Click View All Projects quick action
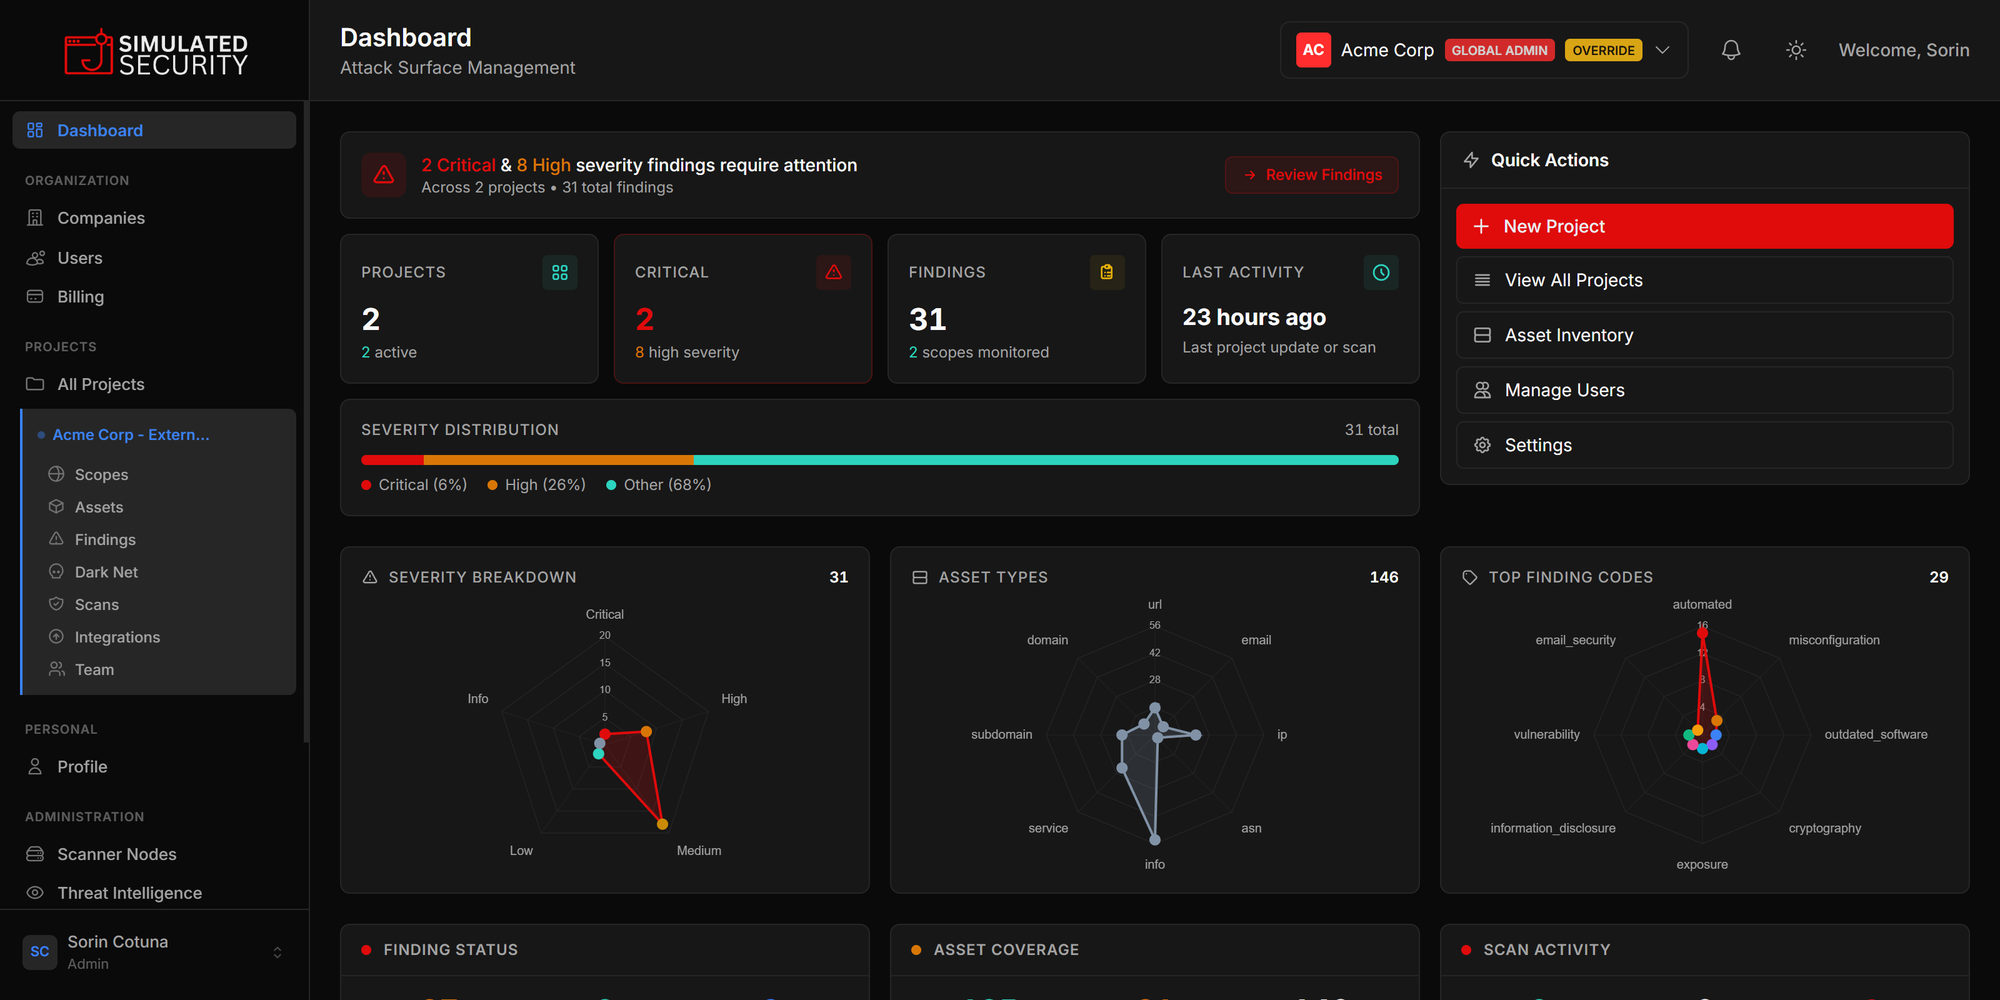Screen dimensions: 2000x1000 point(1704,280)
